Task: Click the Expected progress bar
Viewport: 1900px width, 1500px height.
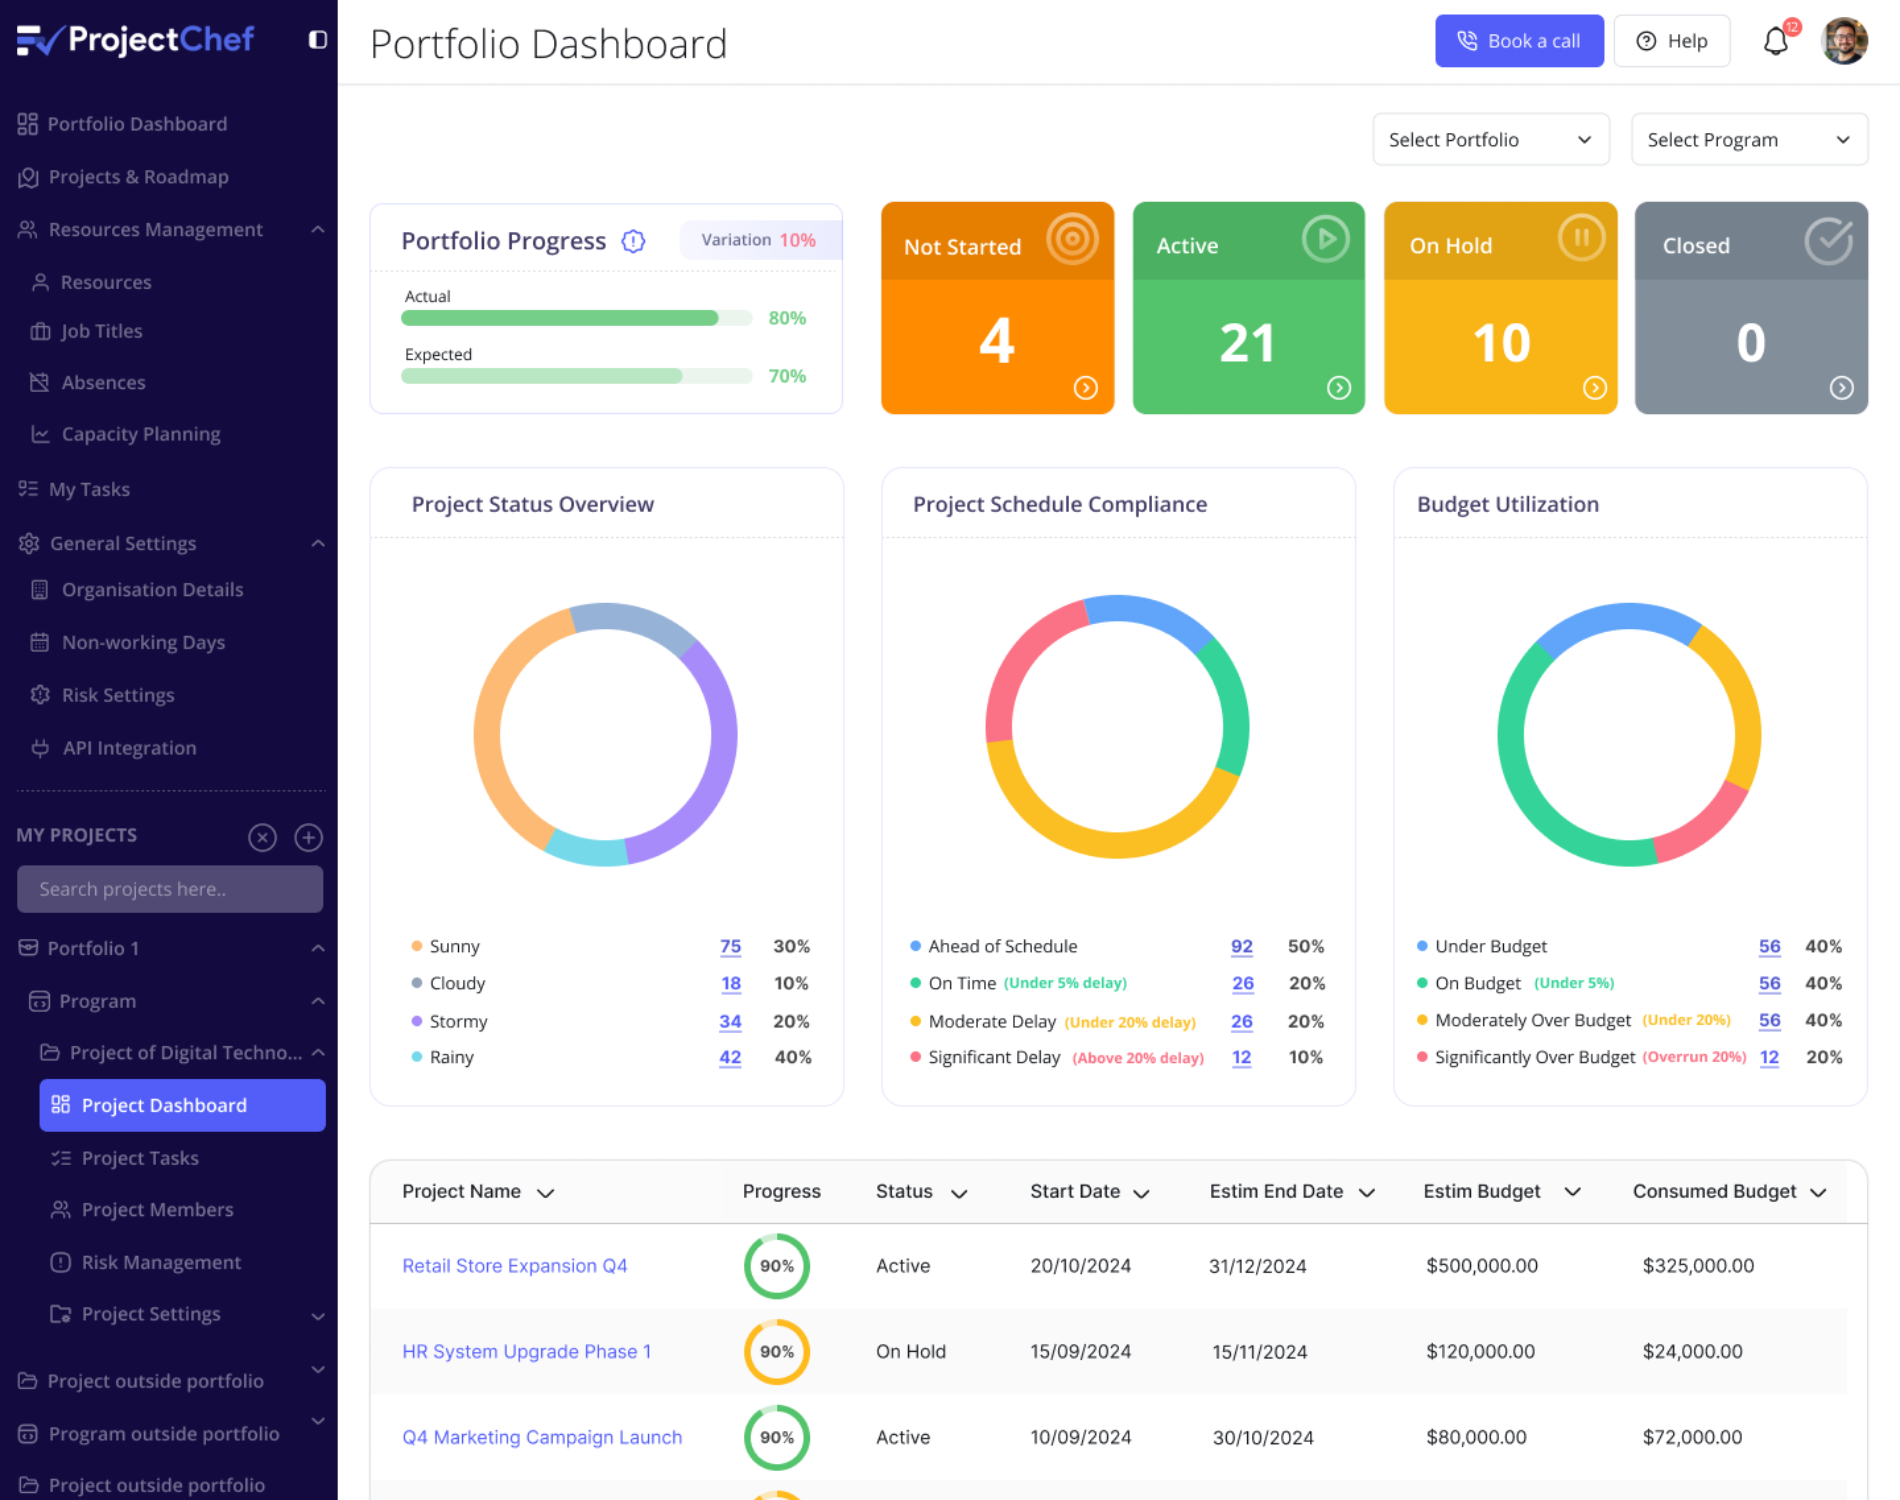Action: (577, 376)
